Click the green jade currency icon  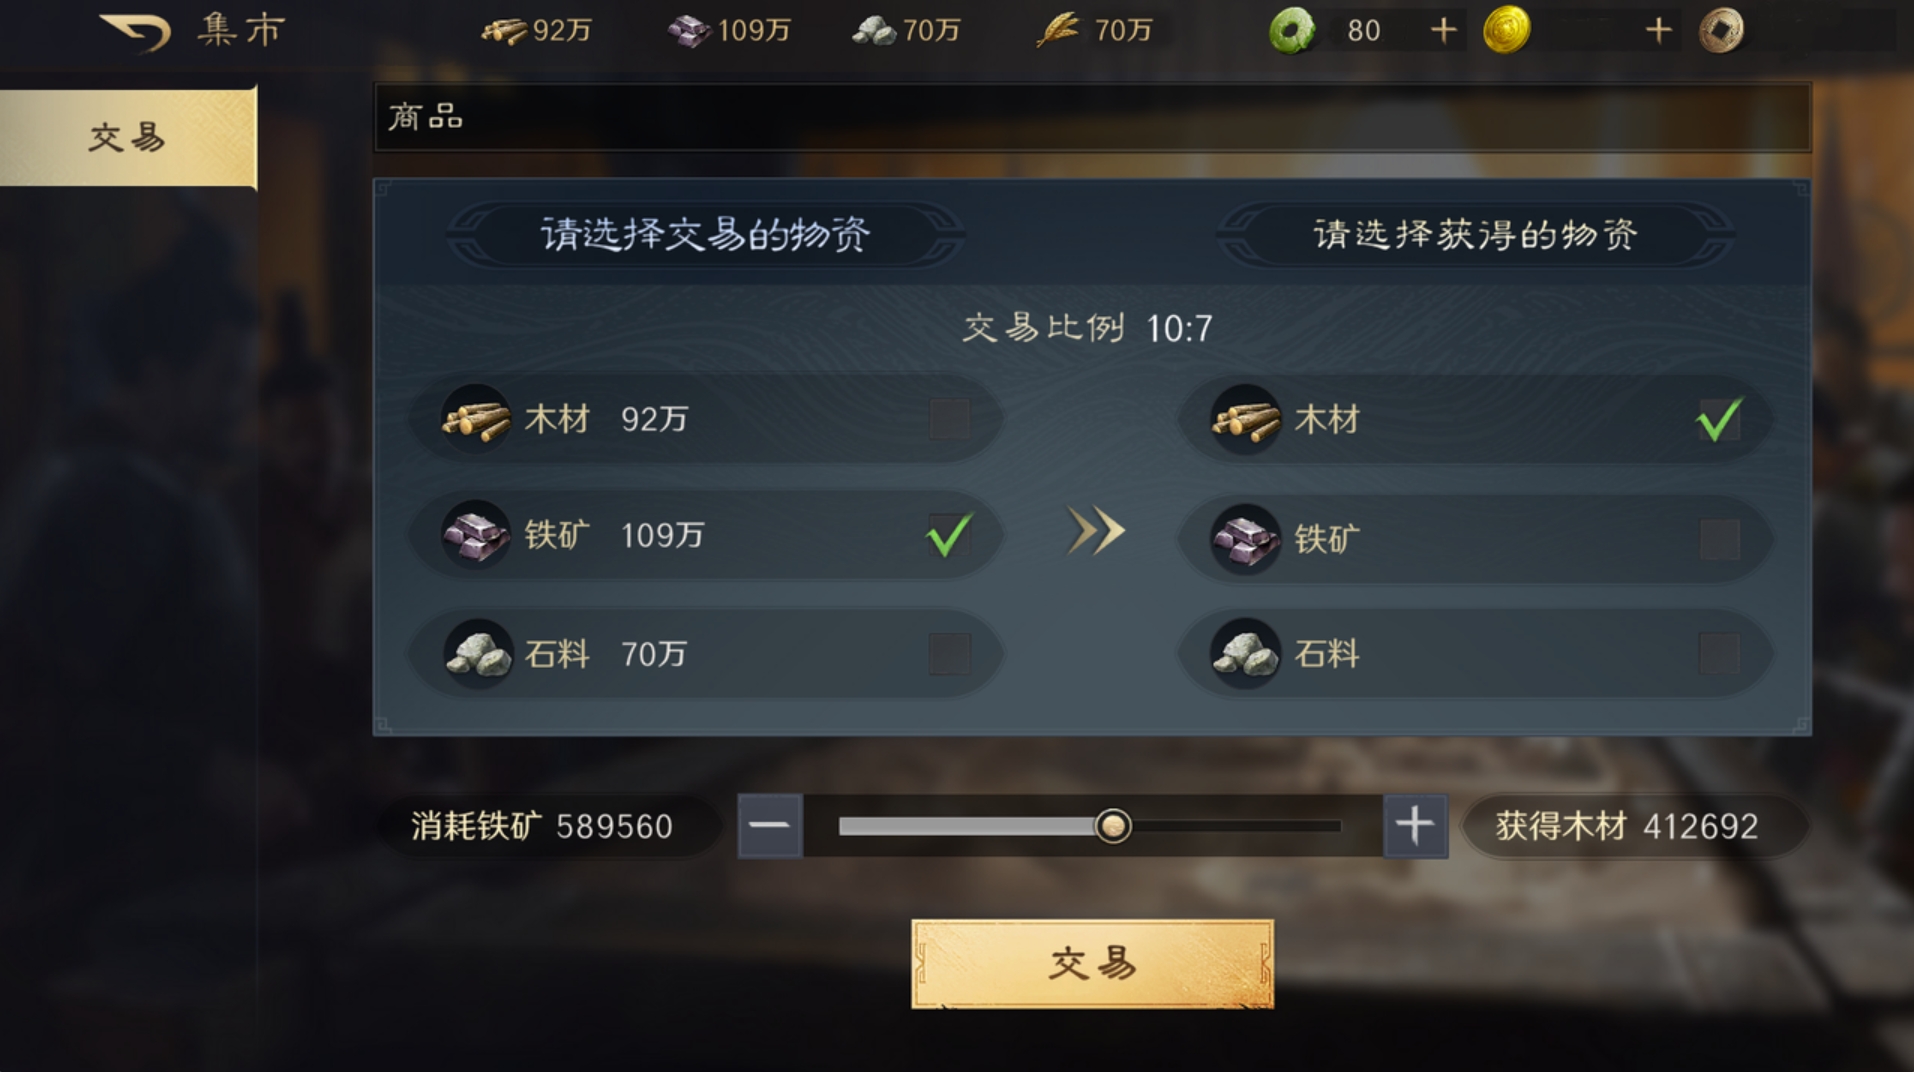pos(1292,30)
